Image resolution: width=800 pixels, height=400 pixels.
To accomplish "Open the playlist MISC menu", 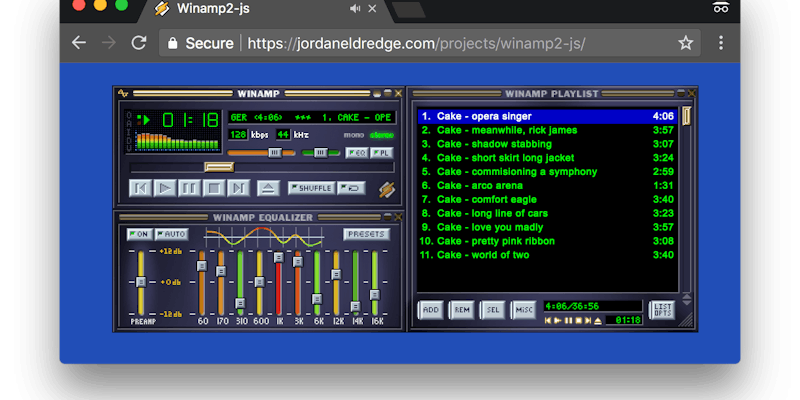I will click(523, 310).
